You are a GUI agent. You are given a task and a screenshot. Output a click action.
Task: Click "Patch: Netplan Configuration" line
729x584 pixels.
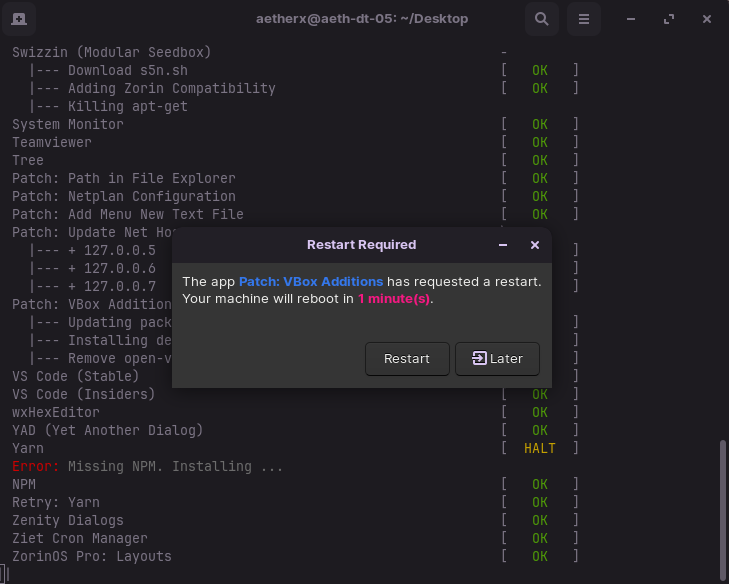pyautogui.click(x=124, y=196)
